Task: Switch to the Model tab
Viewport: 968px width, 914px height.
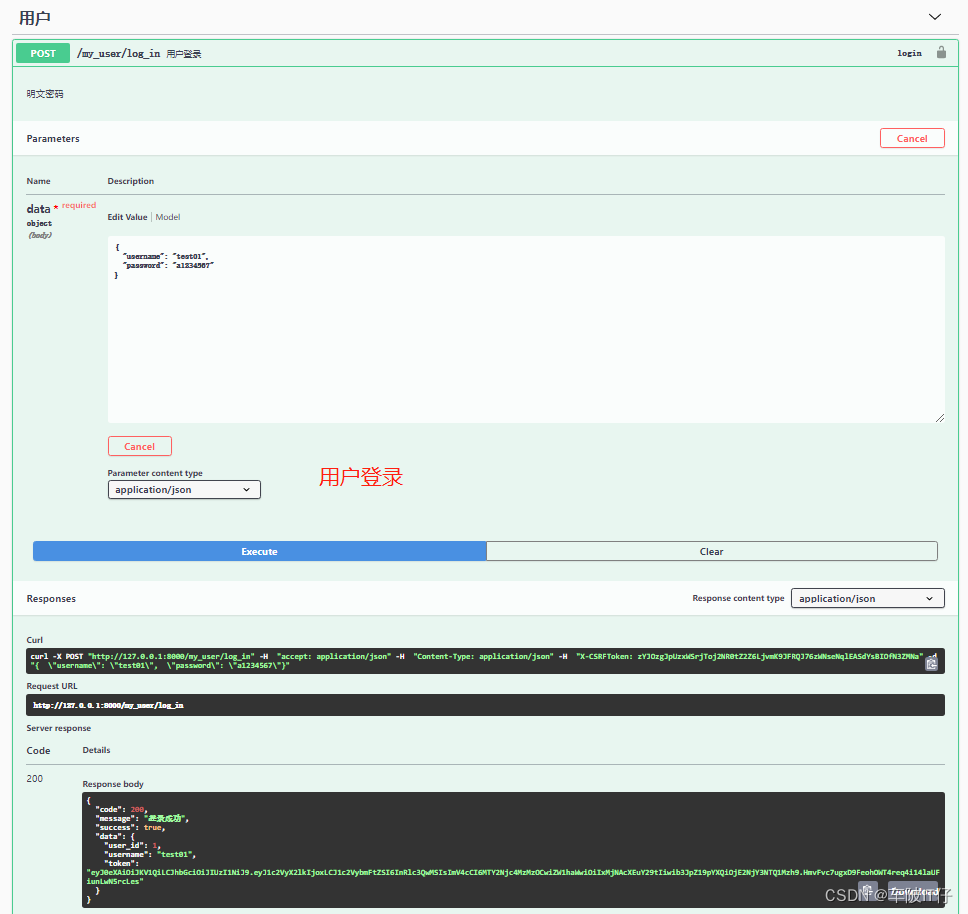Action: [167, 217]
